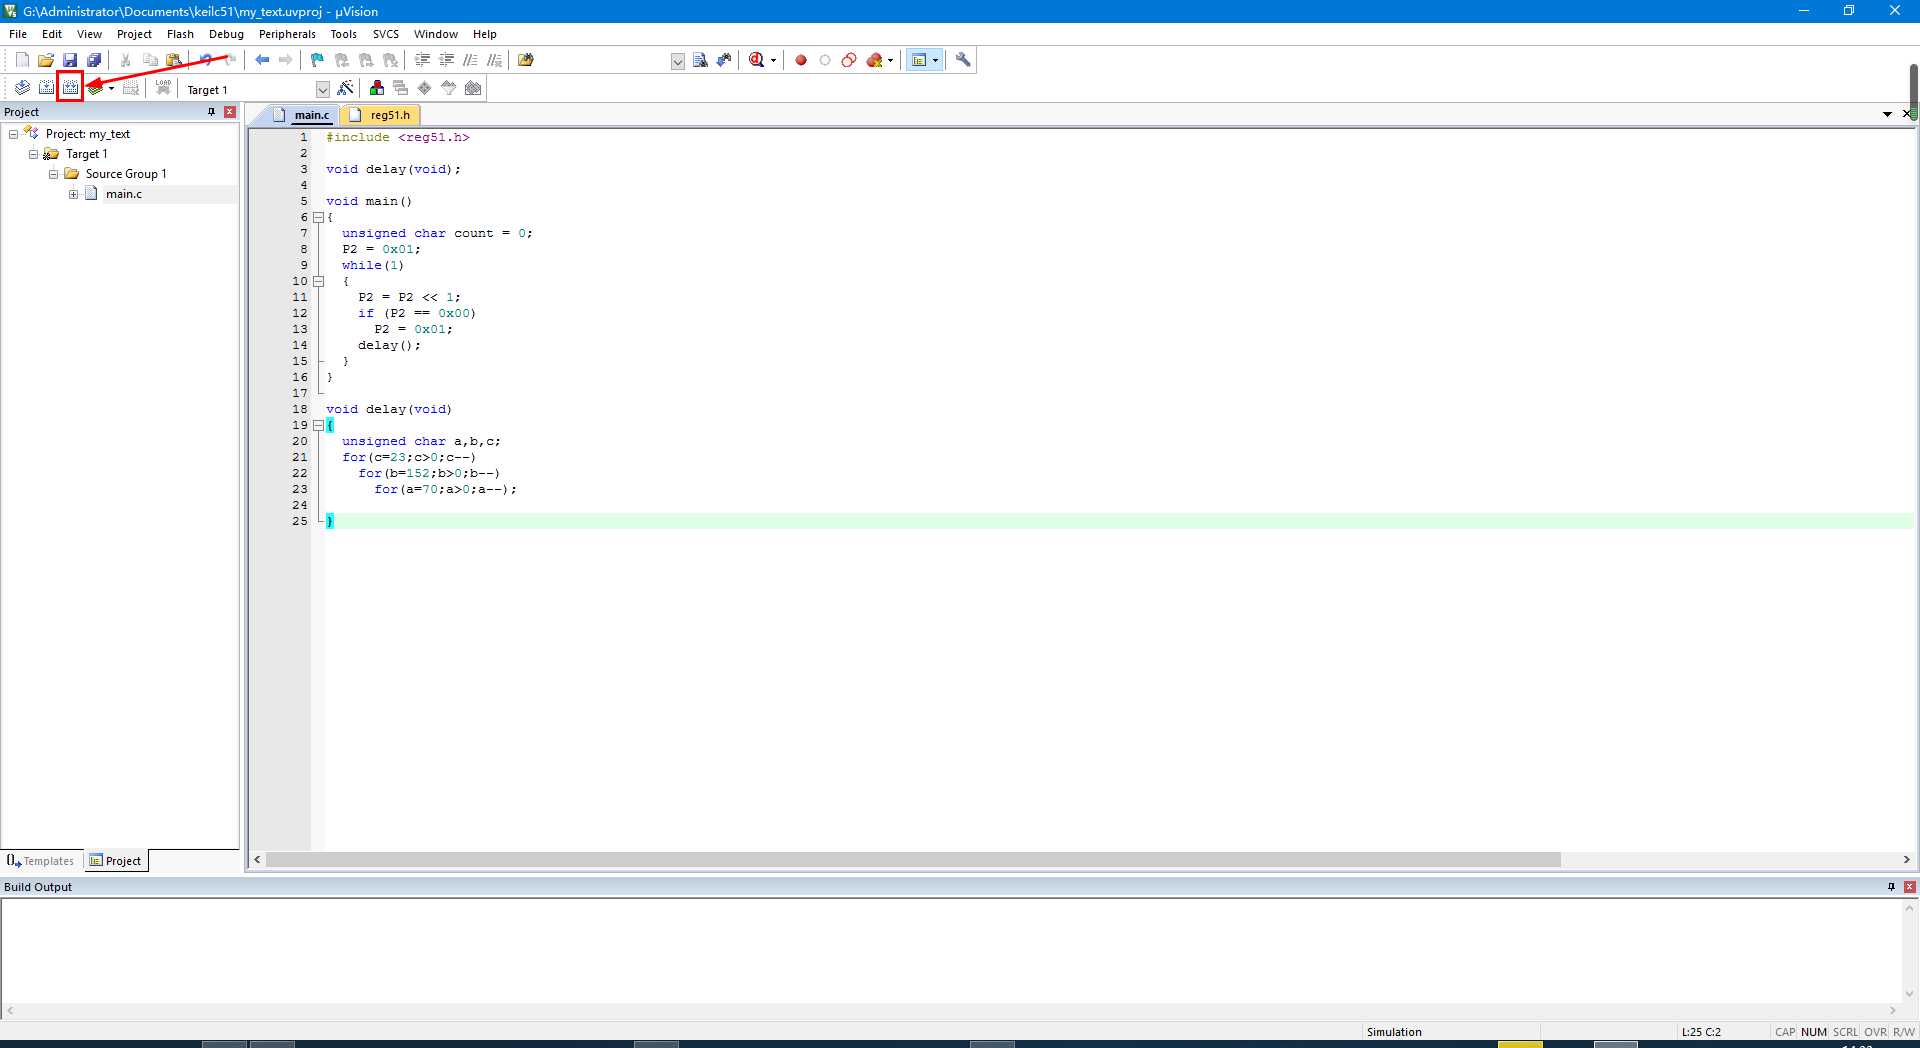Open Options for Target magic wand icon
This screenshot has width=1920, height=1048.
coord(345,88)
